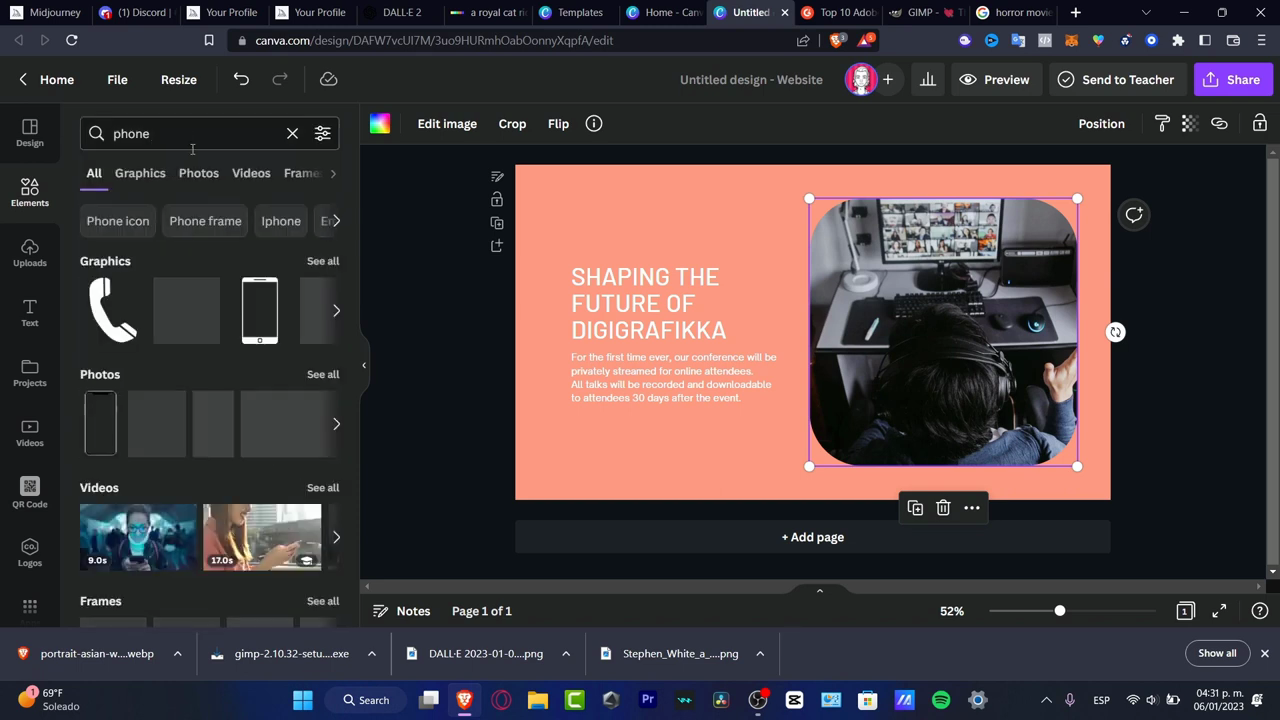The height and width of the screenshot is (720, 1280).
Task: Expand portrait-asian download options chevron
Action: [177, 653]
